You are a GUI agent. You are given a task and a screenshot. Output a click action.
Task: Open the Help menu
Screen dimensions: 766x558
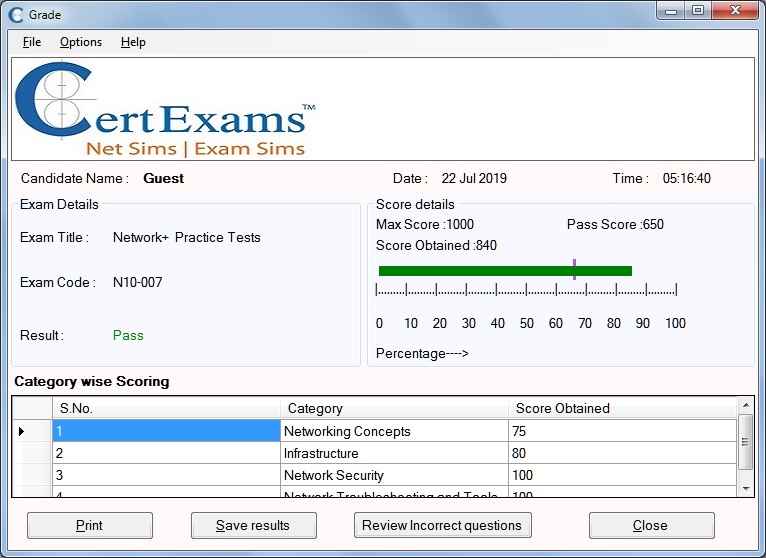click(133, 42)
